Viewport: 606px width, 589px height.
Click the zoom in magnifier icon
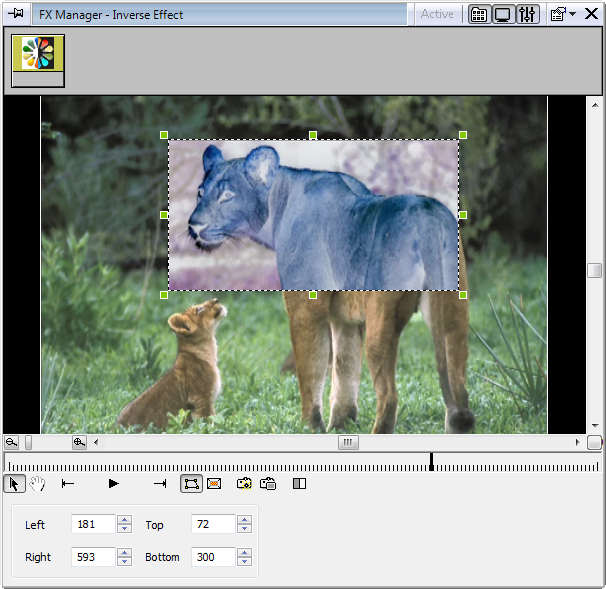coord(79,442)
